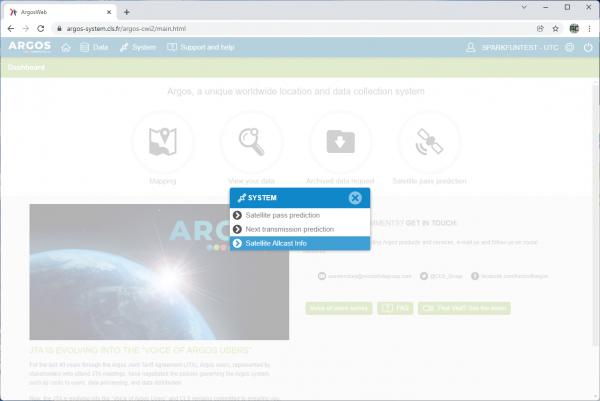
Task: Reload the page with refresh icon
Action: (x=41, y=29)
